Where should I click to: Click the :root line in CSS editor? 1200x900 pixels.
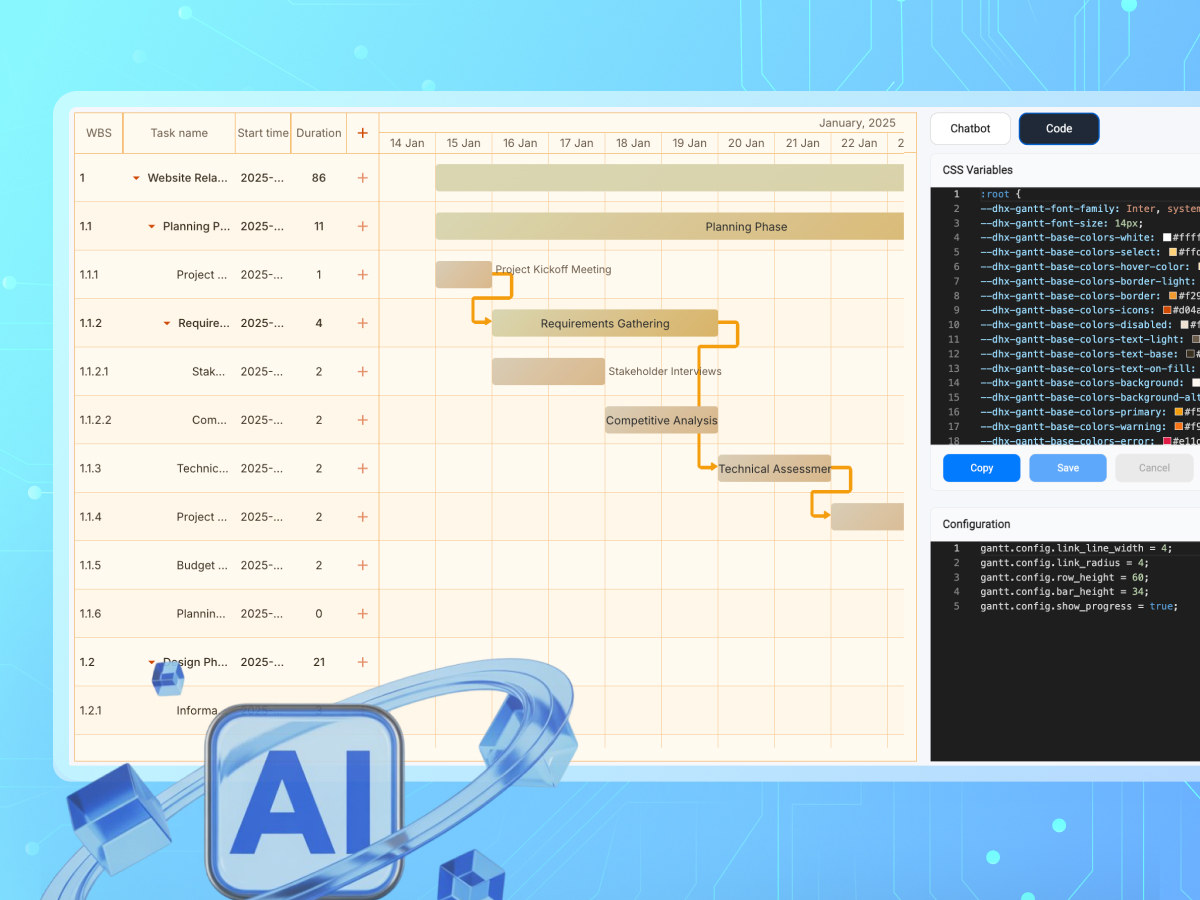click(x=1000, y=194)
